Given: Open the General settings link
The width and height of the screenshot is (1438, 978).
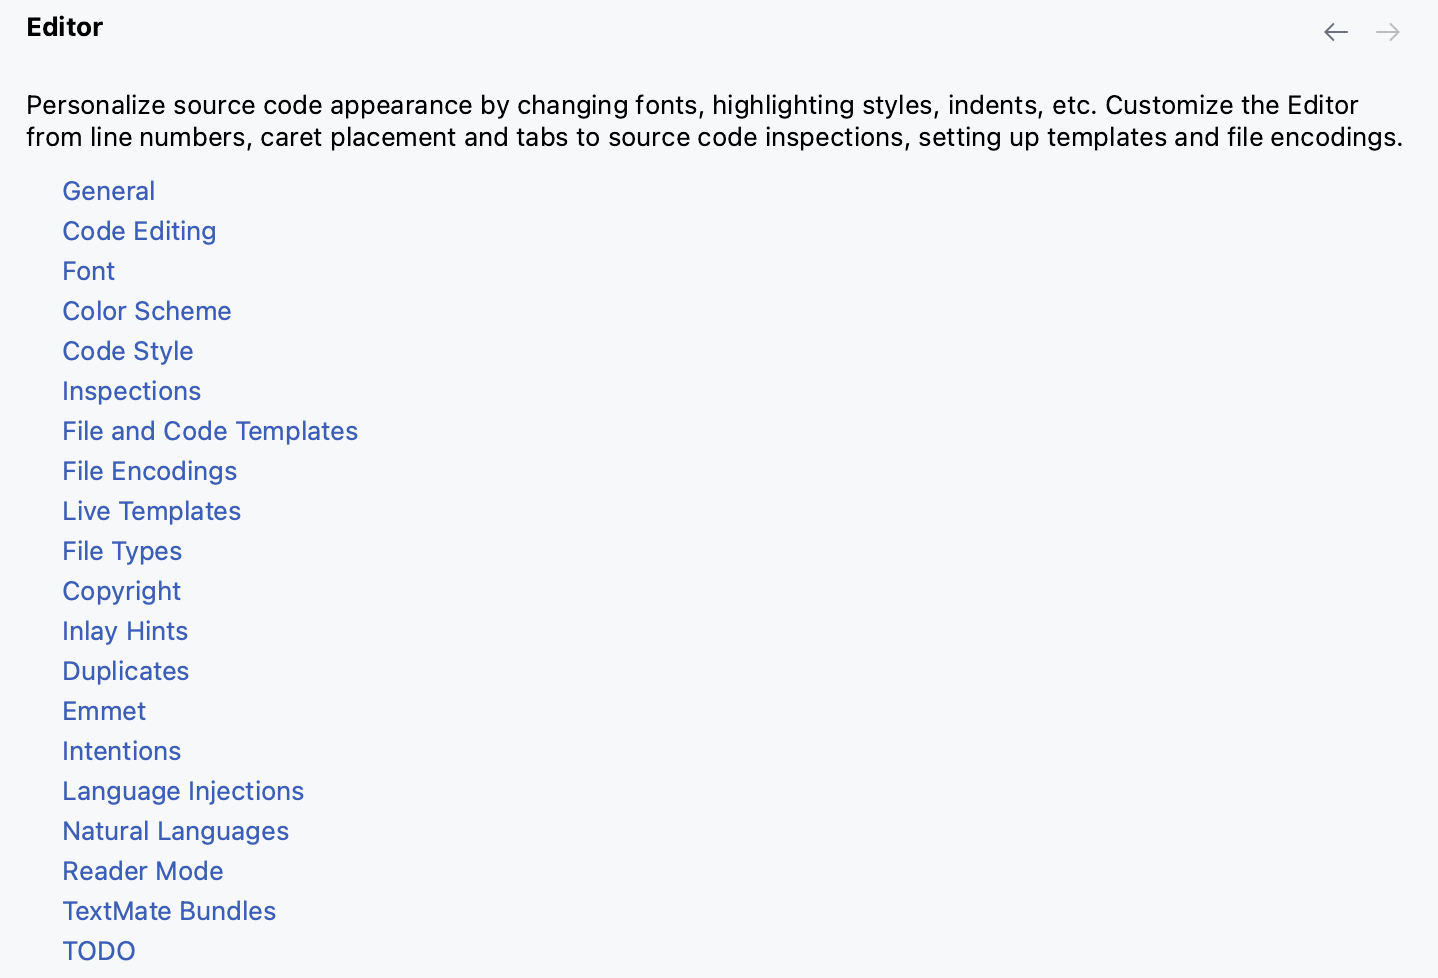Looking at the screenshot, I should 108,191.
